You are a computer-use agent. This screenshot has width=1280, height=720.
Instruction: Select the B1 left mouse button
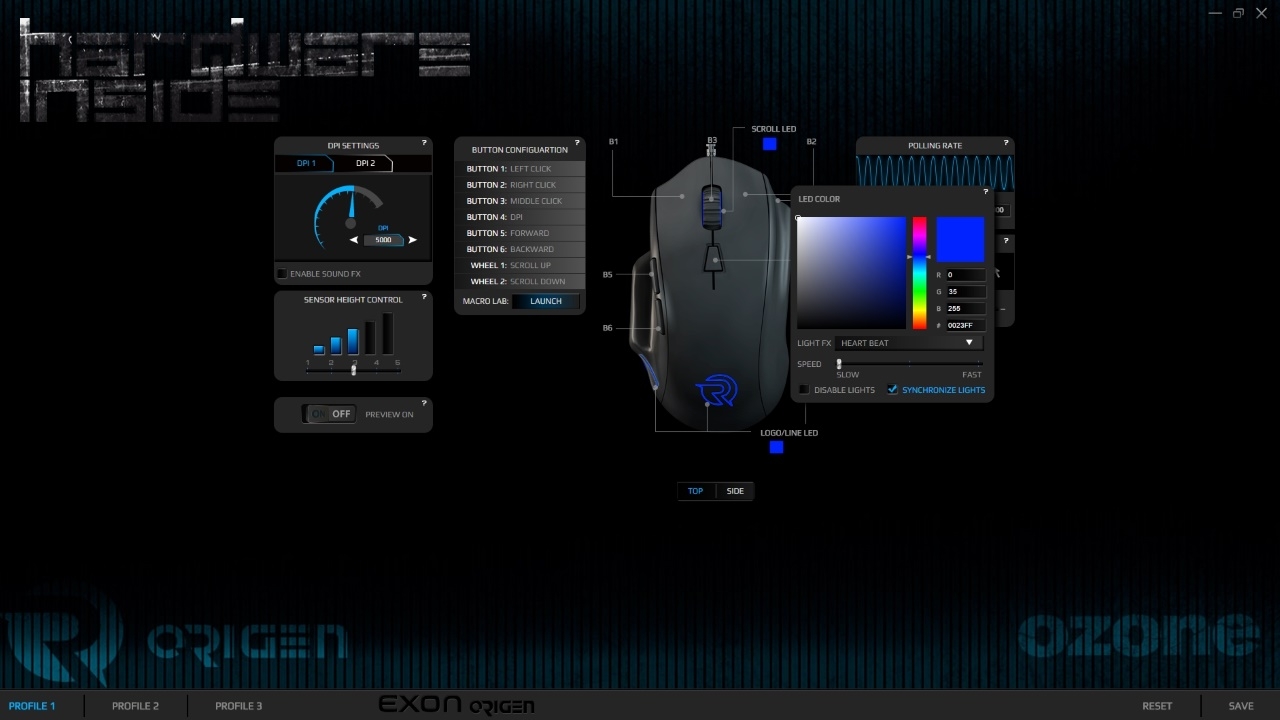(682, 196)
